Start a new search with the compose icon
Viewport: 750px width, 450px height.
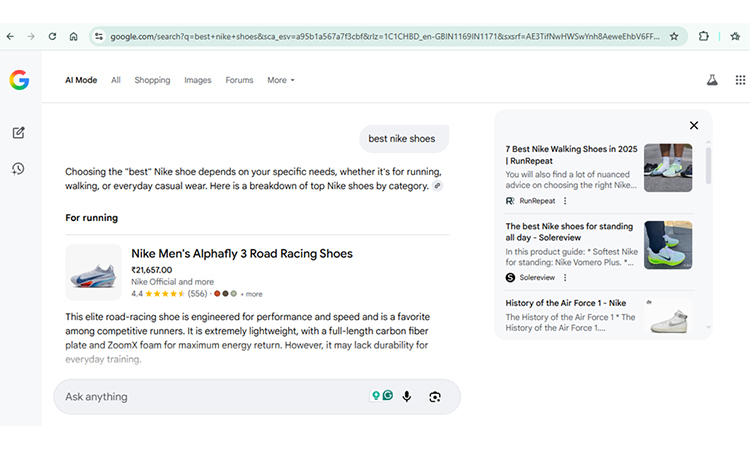[19, 133]
